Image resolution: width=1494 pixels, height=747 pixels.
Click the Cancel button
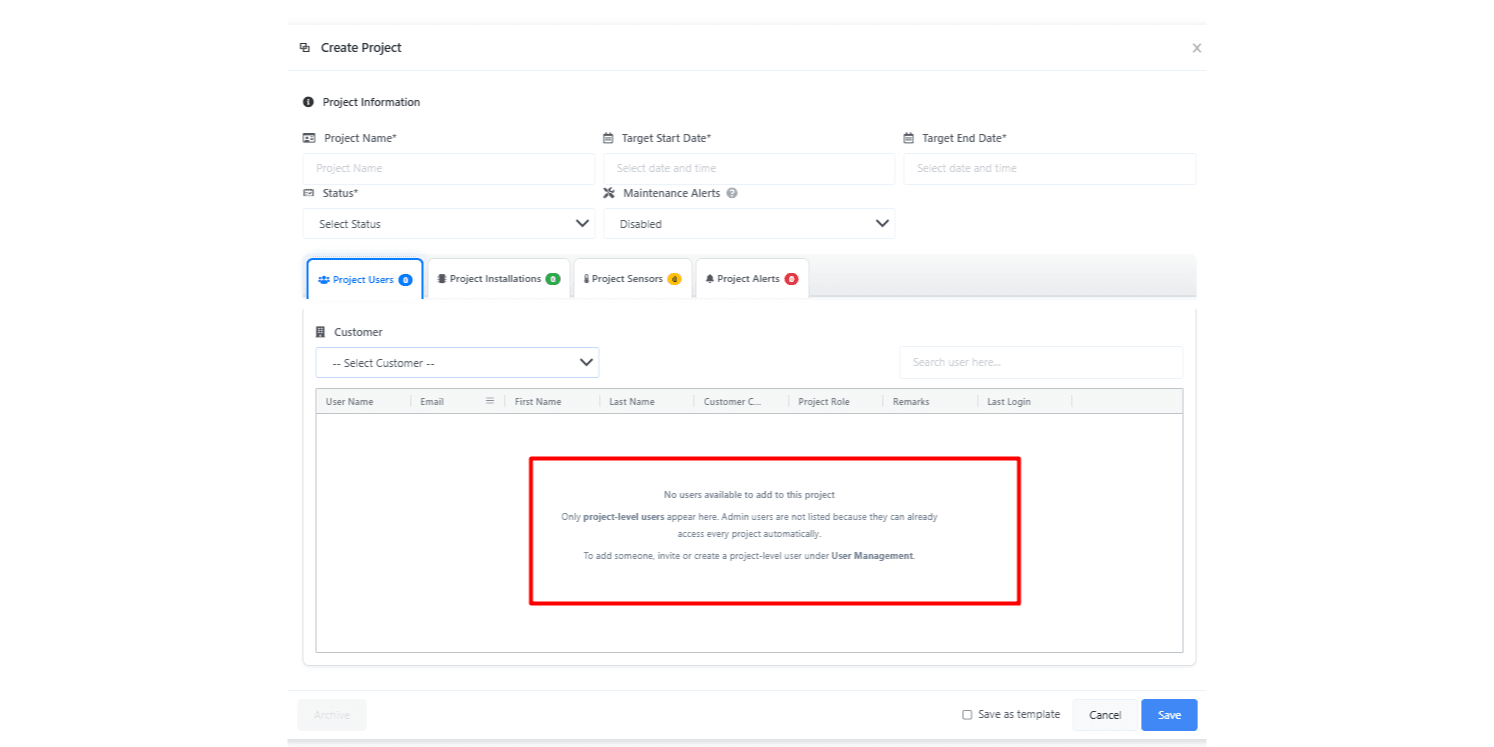1105,715
